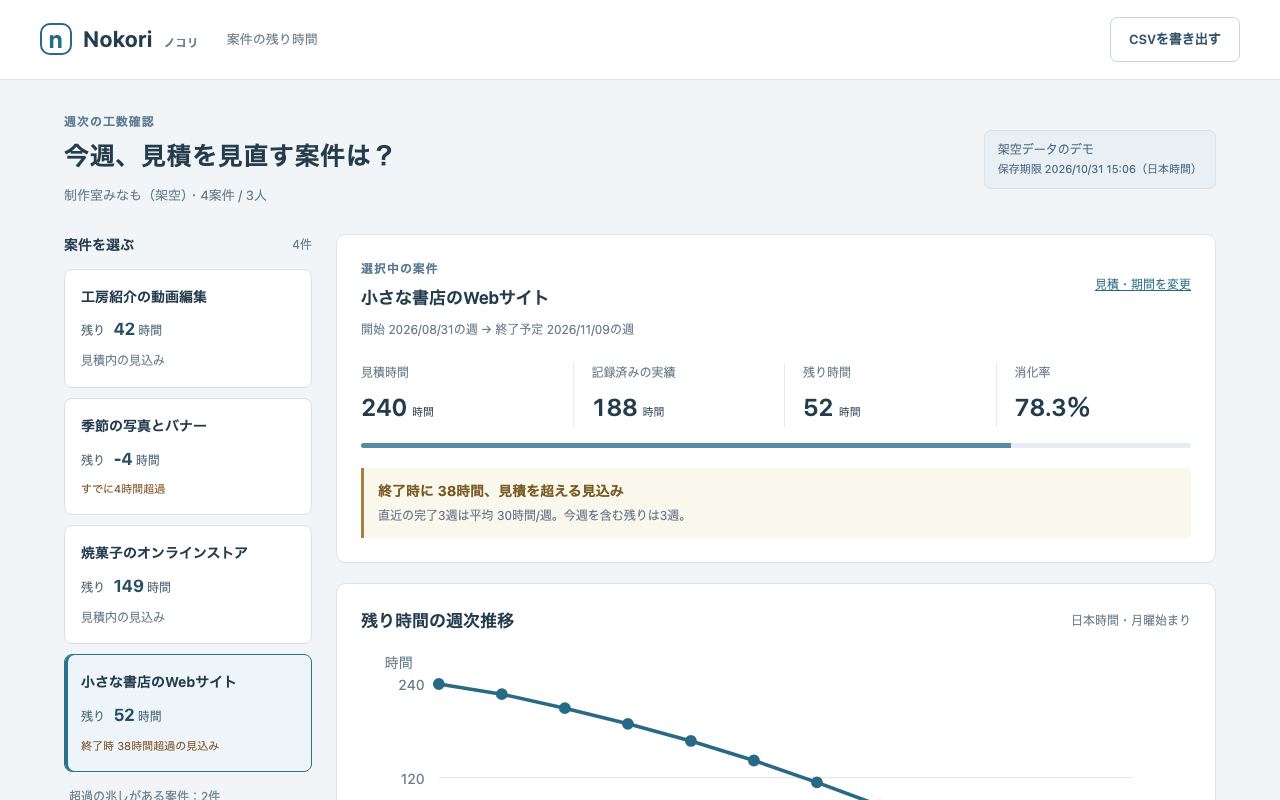This screenshot has height=800, width=1280.
Task: Click the 120 axis label on chart
Action: [412, 779]
